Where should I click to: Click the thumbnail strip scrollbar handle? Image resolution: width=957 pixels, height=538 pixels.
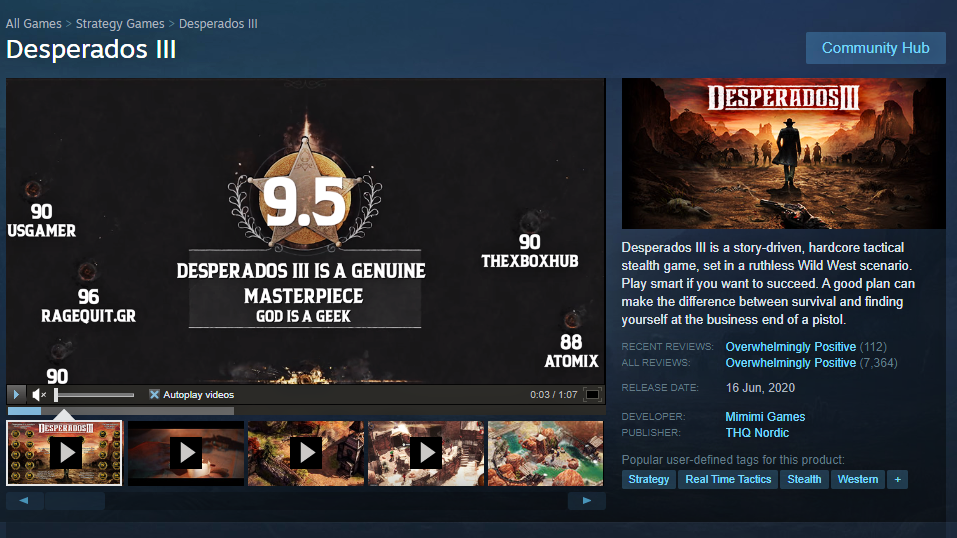[x=74, y=501]
